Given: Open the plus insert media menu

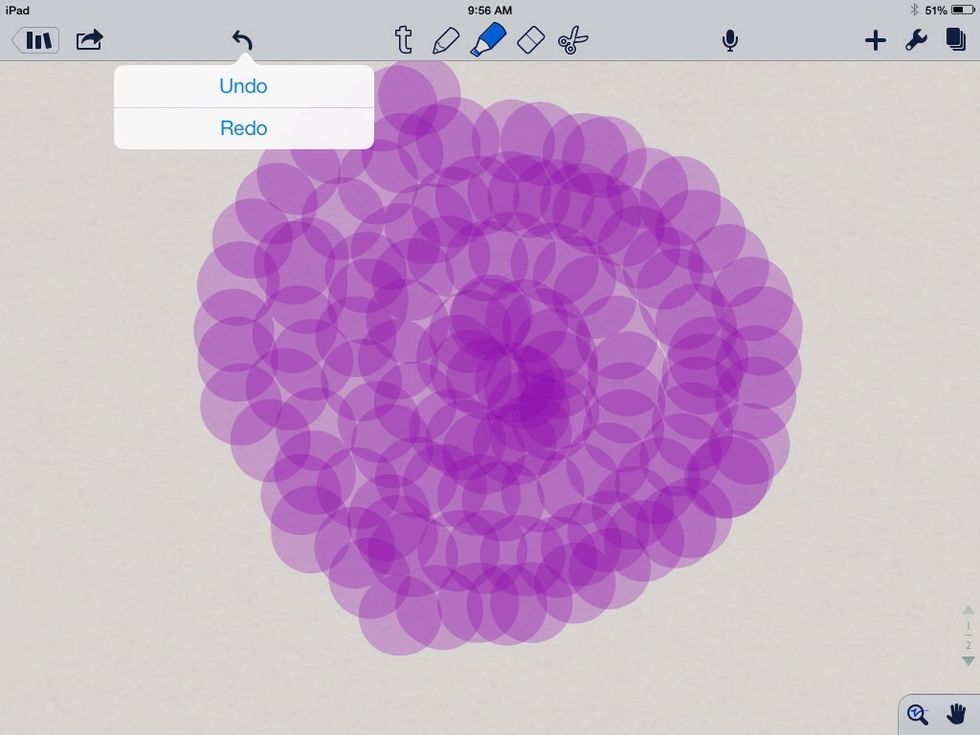Looking at the screenshot, I should (875, 40).
